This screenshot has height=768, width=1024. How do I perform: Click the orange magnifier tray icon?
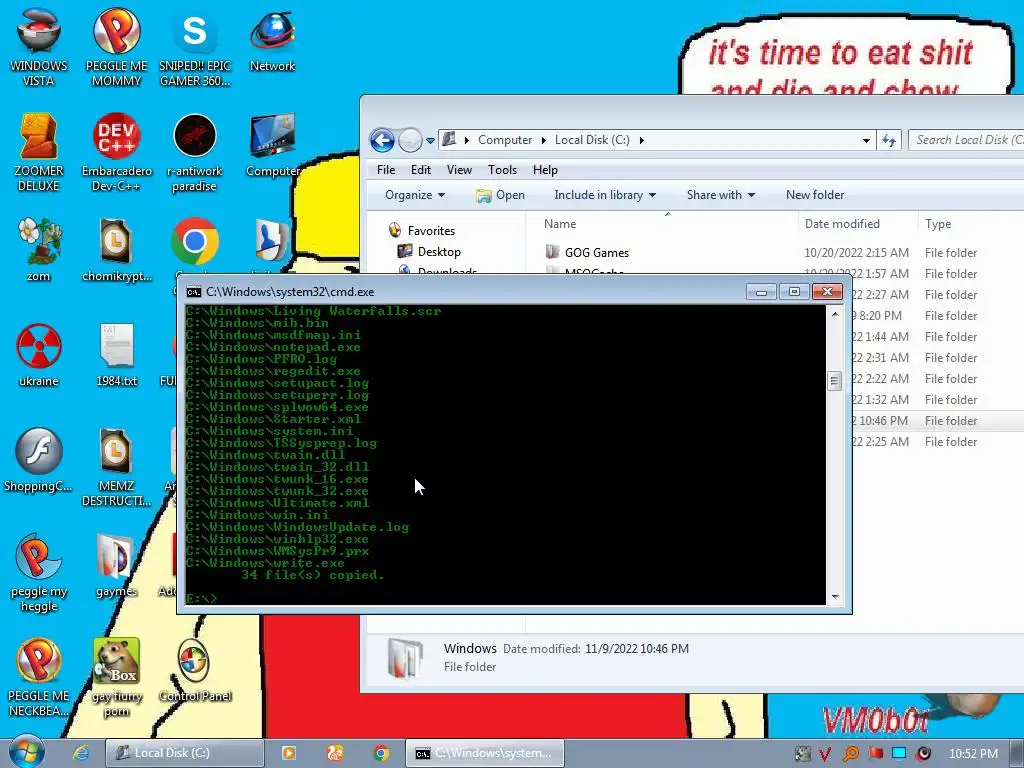click(850, 754)
